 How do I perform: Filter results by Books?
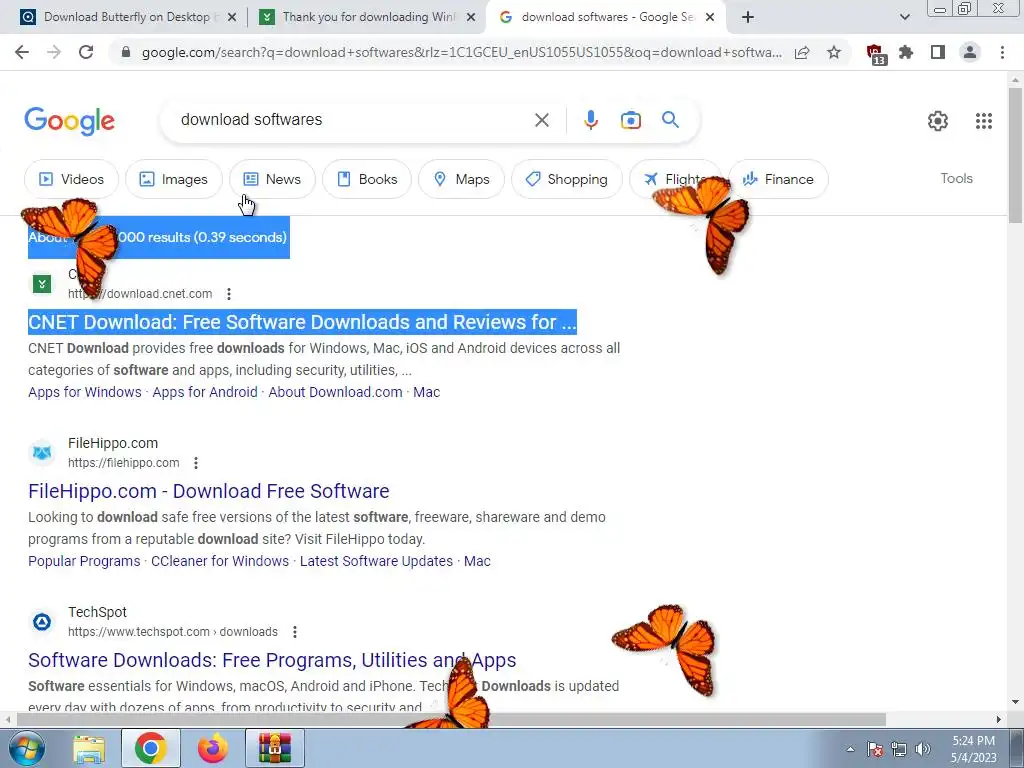(367, 179)
